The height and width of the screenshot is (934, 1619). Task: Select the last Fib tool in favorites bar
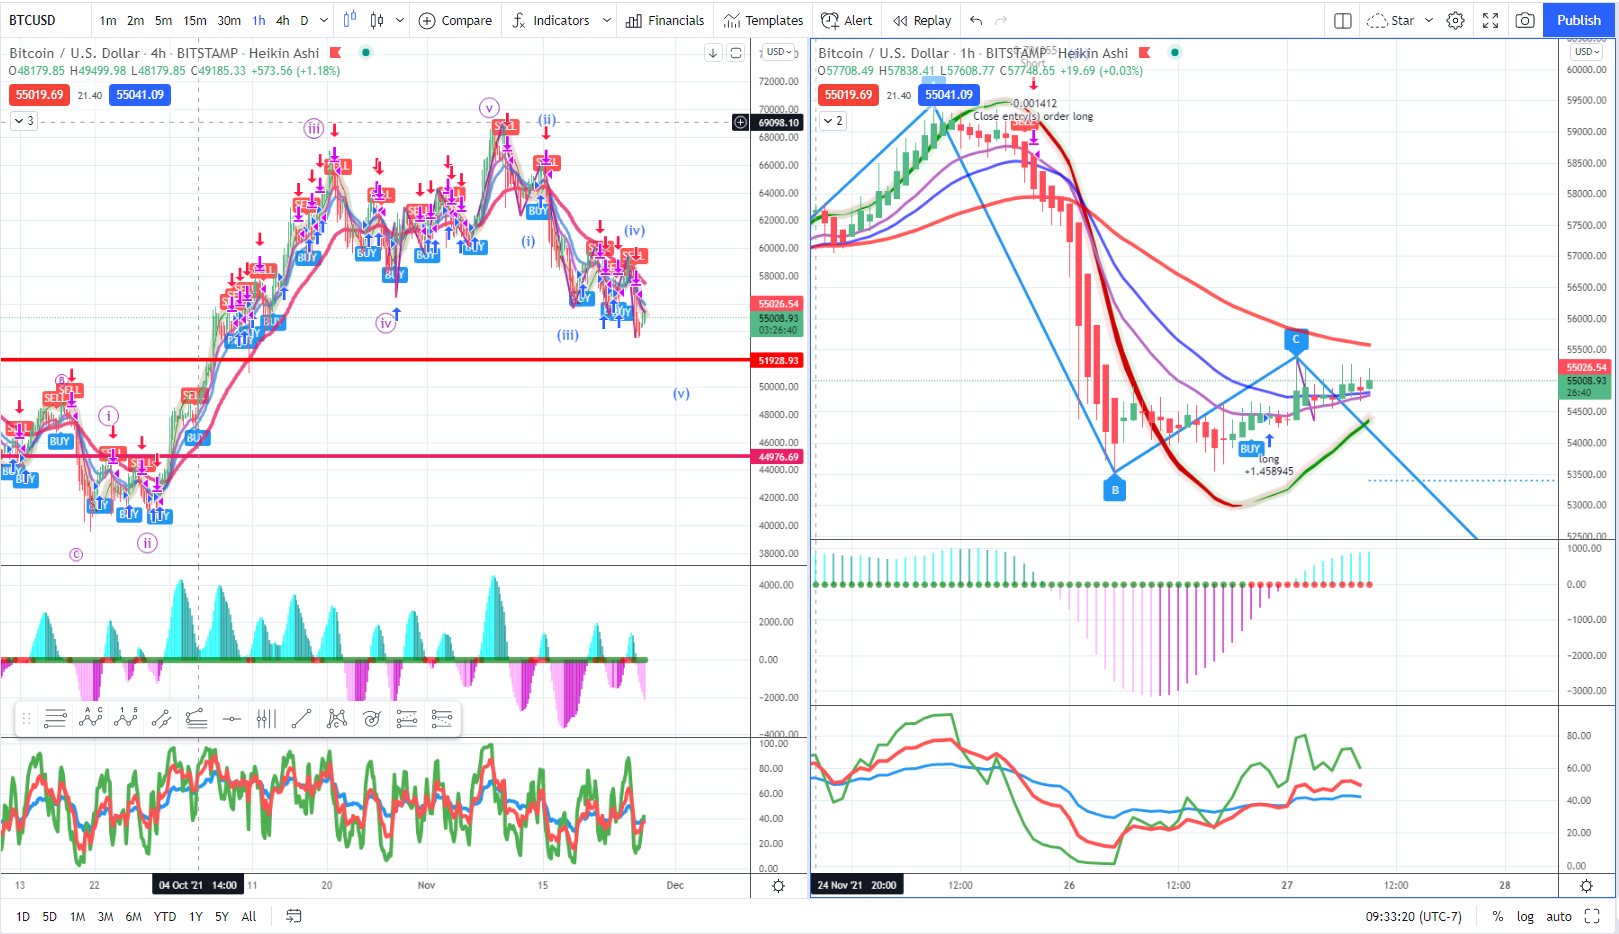click(x=442, y=718)
